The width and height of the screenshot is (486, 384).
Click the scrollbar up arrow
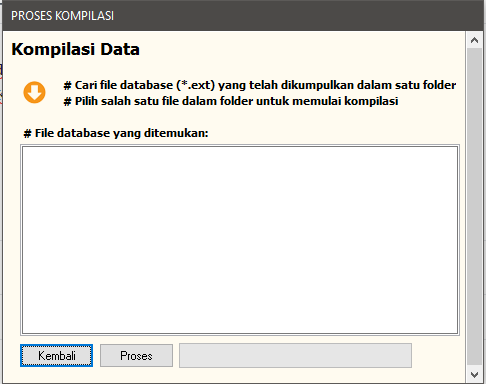click(x=474, y=41)
